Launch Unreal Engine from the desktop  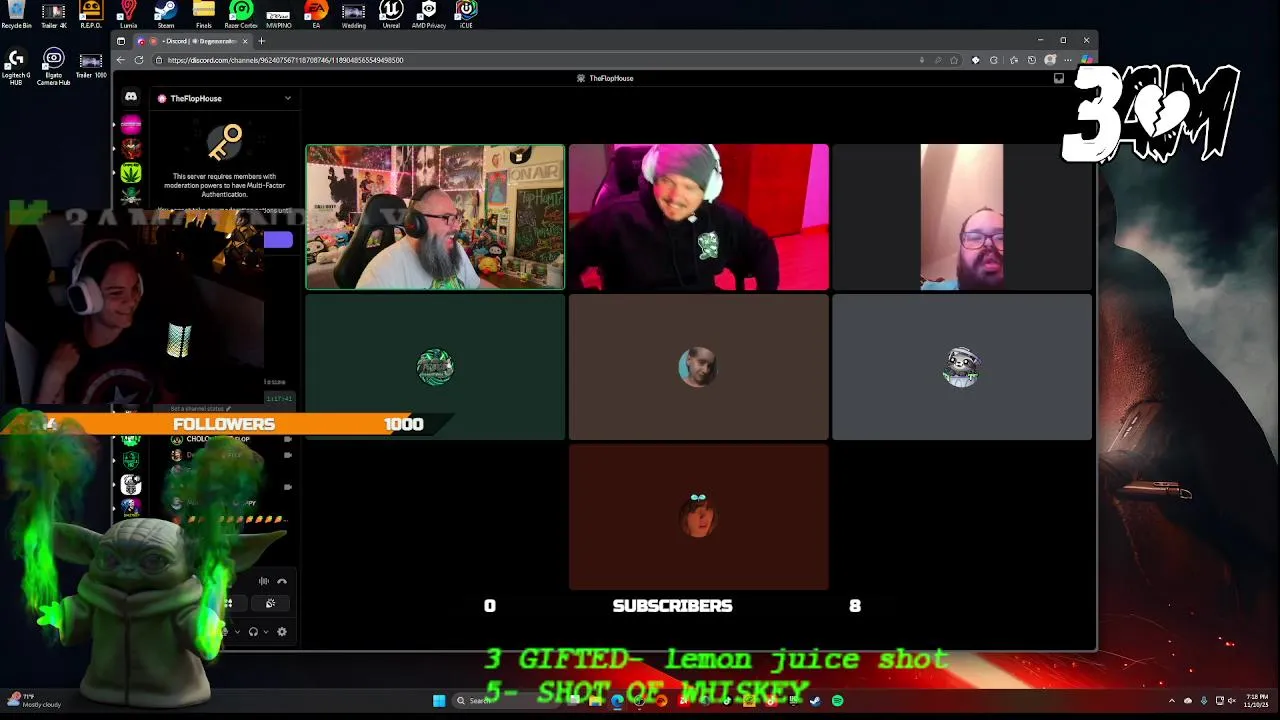pyautogui.click(x=391, y=14)
